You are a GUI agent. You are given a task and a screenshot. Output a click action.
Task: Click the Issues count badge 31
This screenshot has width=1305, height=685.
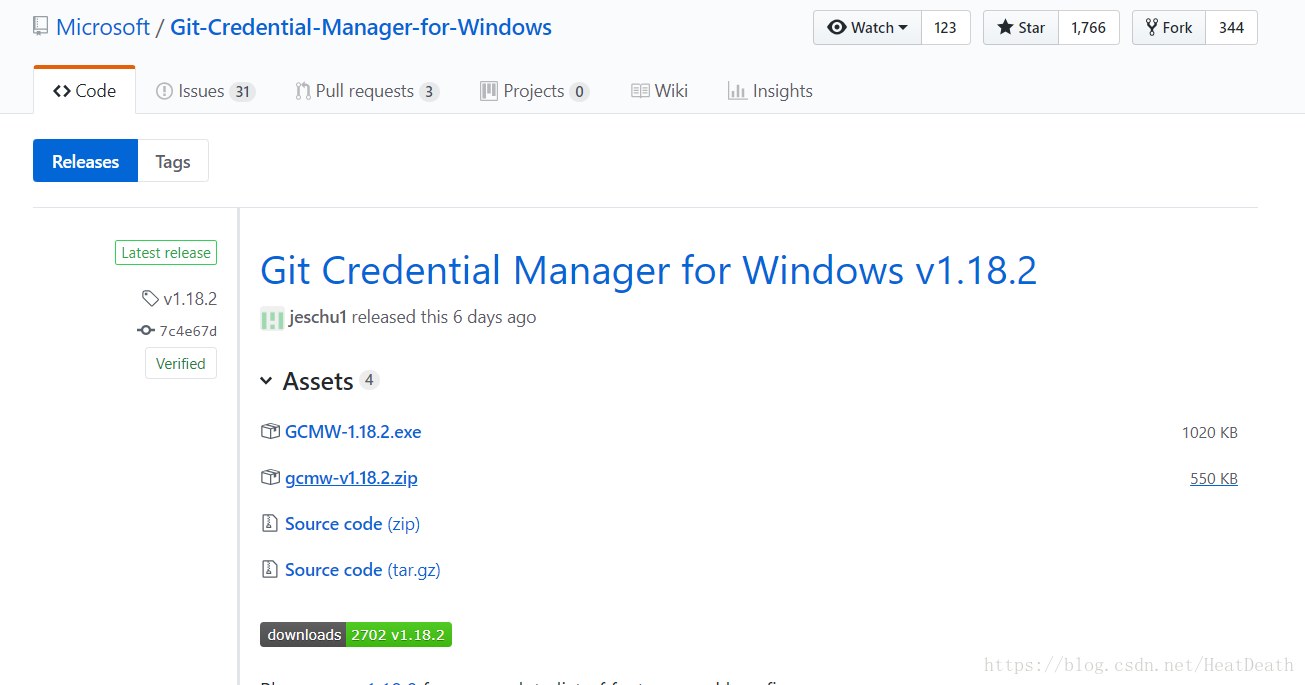click(x=242, y=92)
